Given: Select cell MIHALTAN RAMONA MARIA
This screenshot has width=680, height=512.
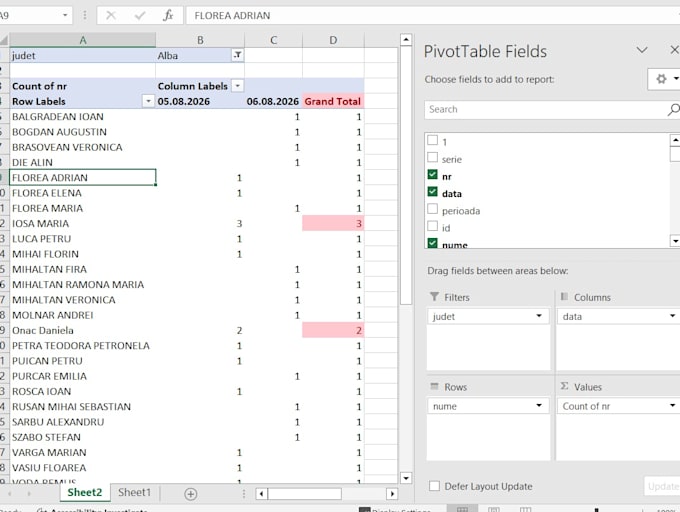Looking at the screenshot, I should click(x=82, y=284).
